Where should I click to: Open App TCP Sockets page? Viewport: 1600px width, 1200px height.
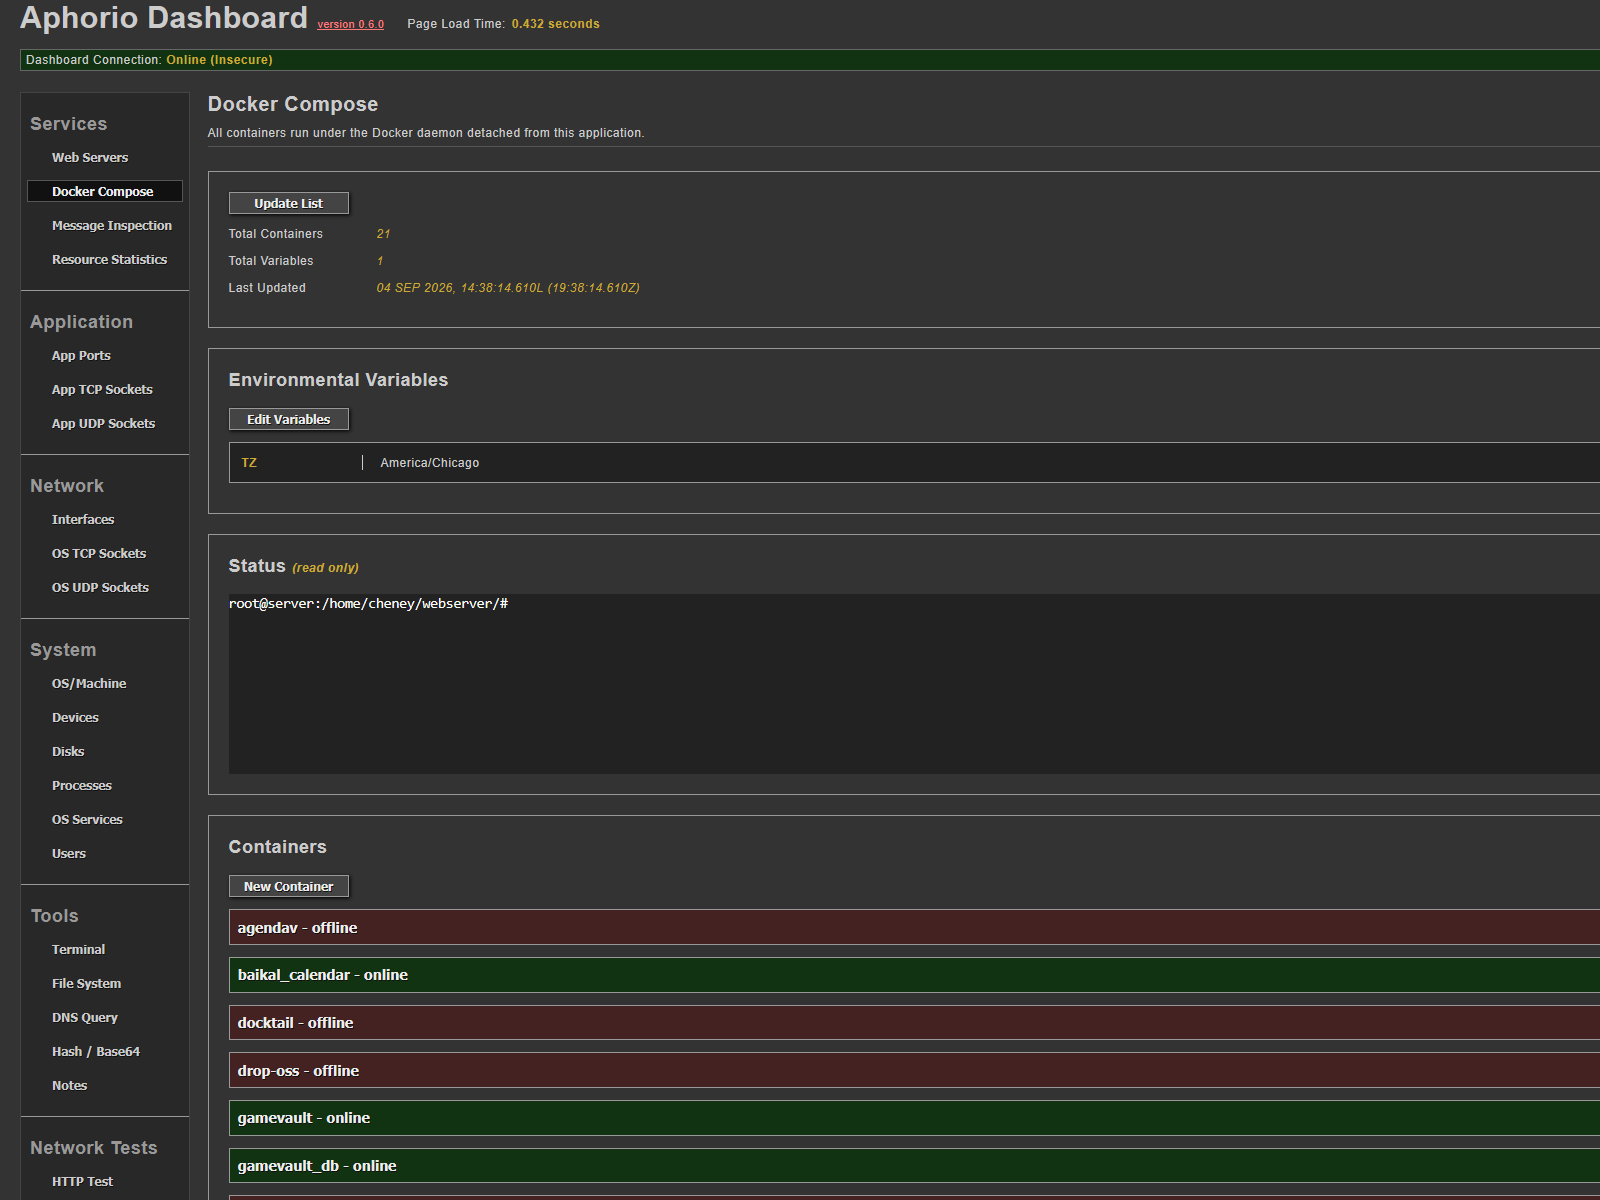pyautogui.click(x=104, y=389)
